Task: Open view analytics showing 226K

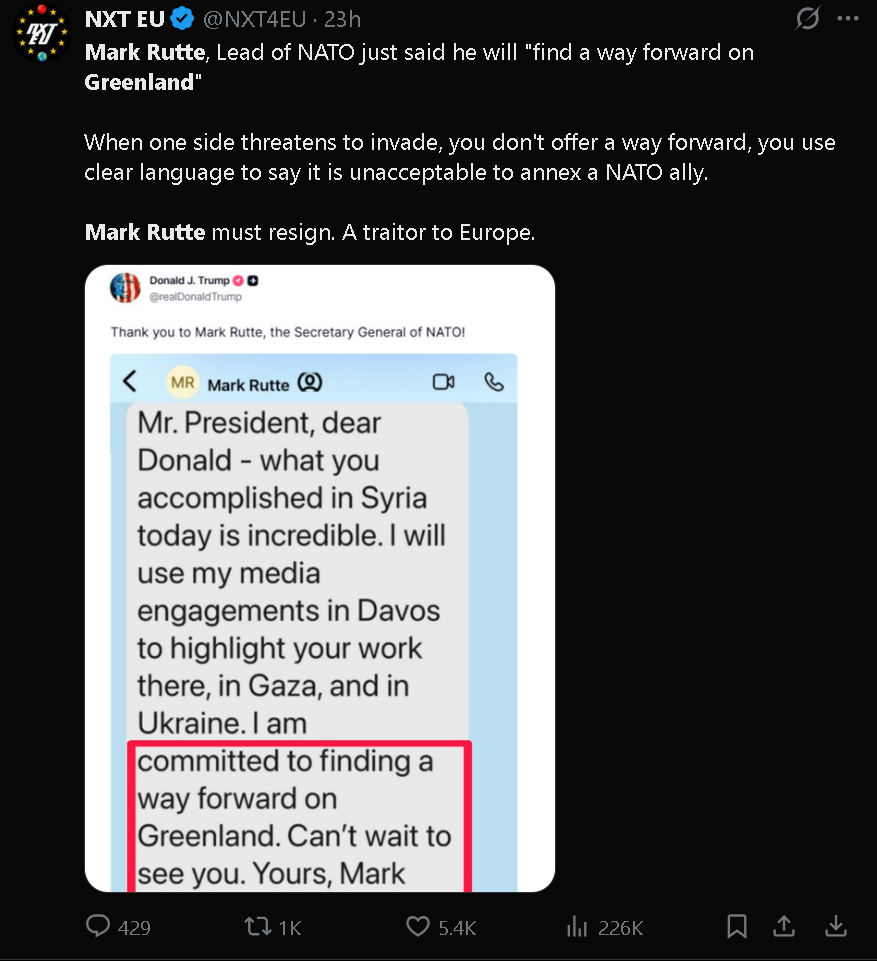Action: coord(577,927)
